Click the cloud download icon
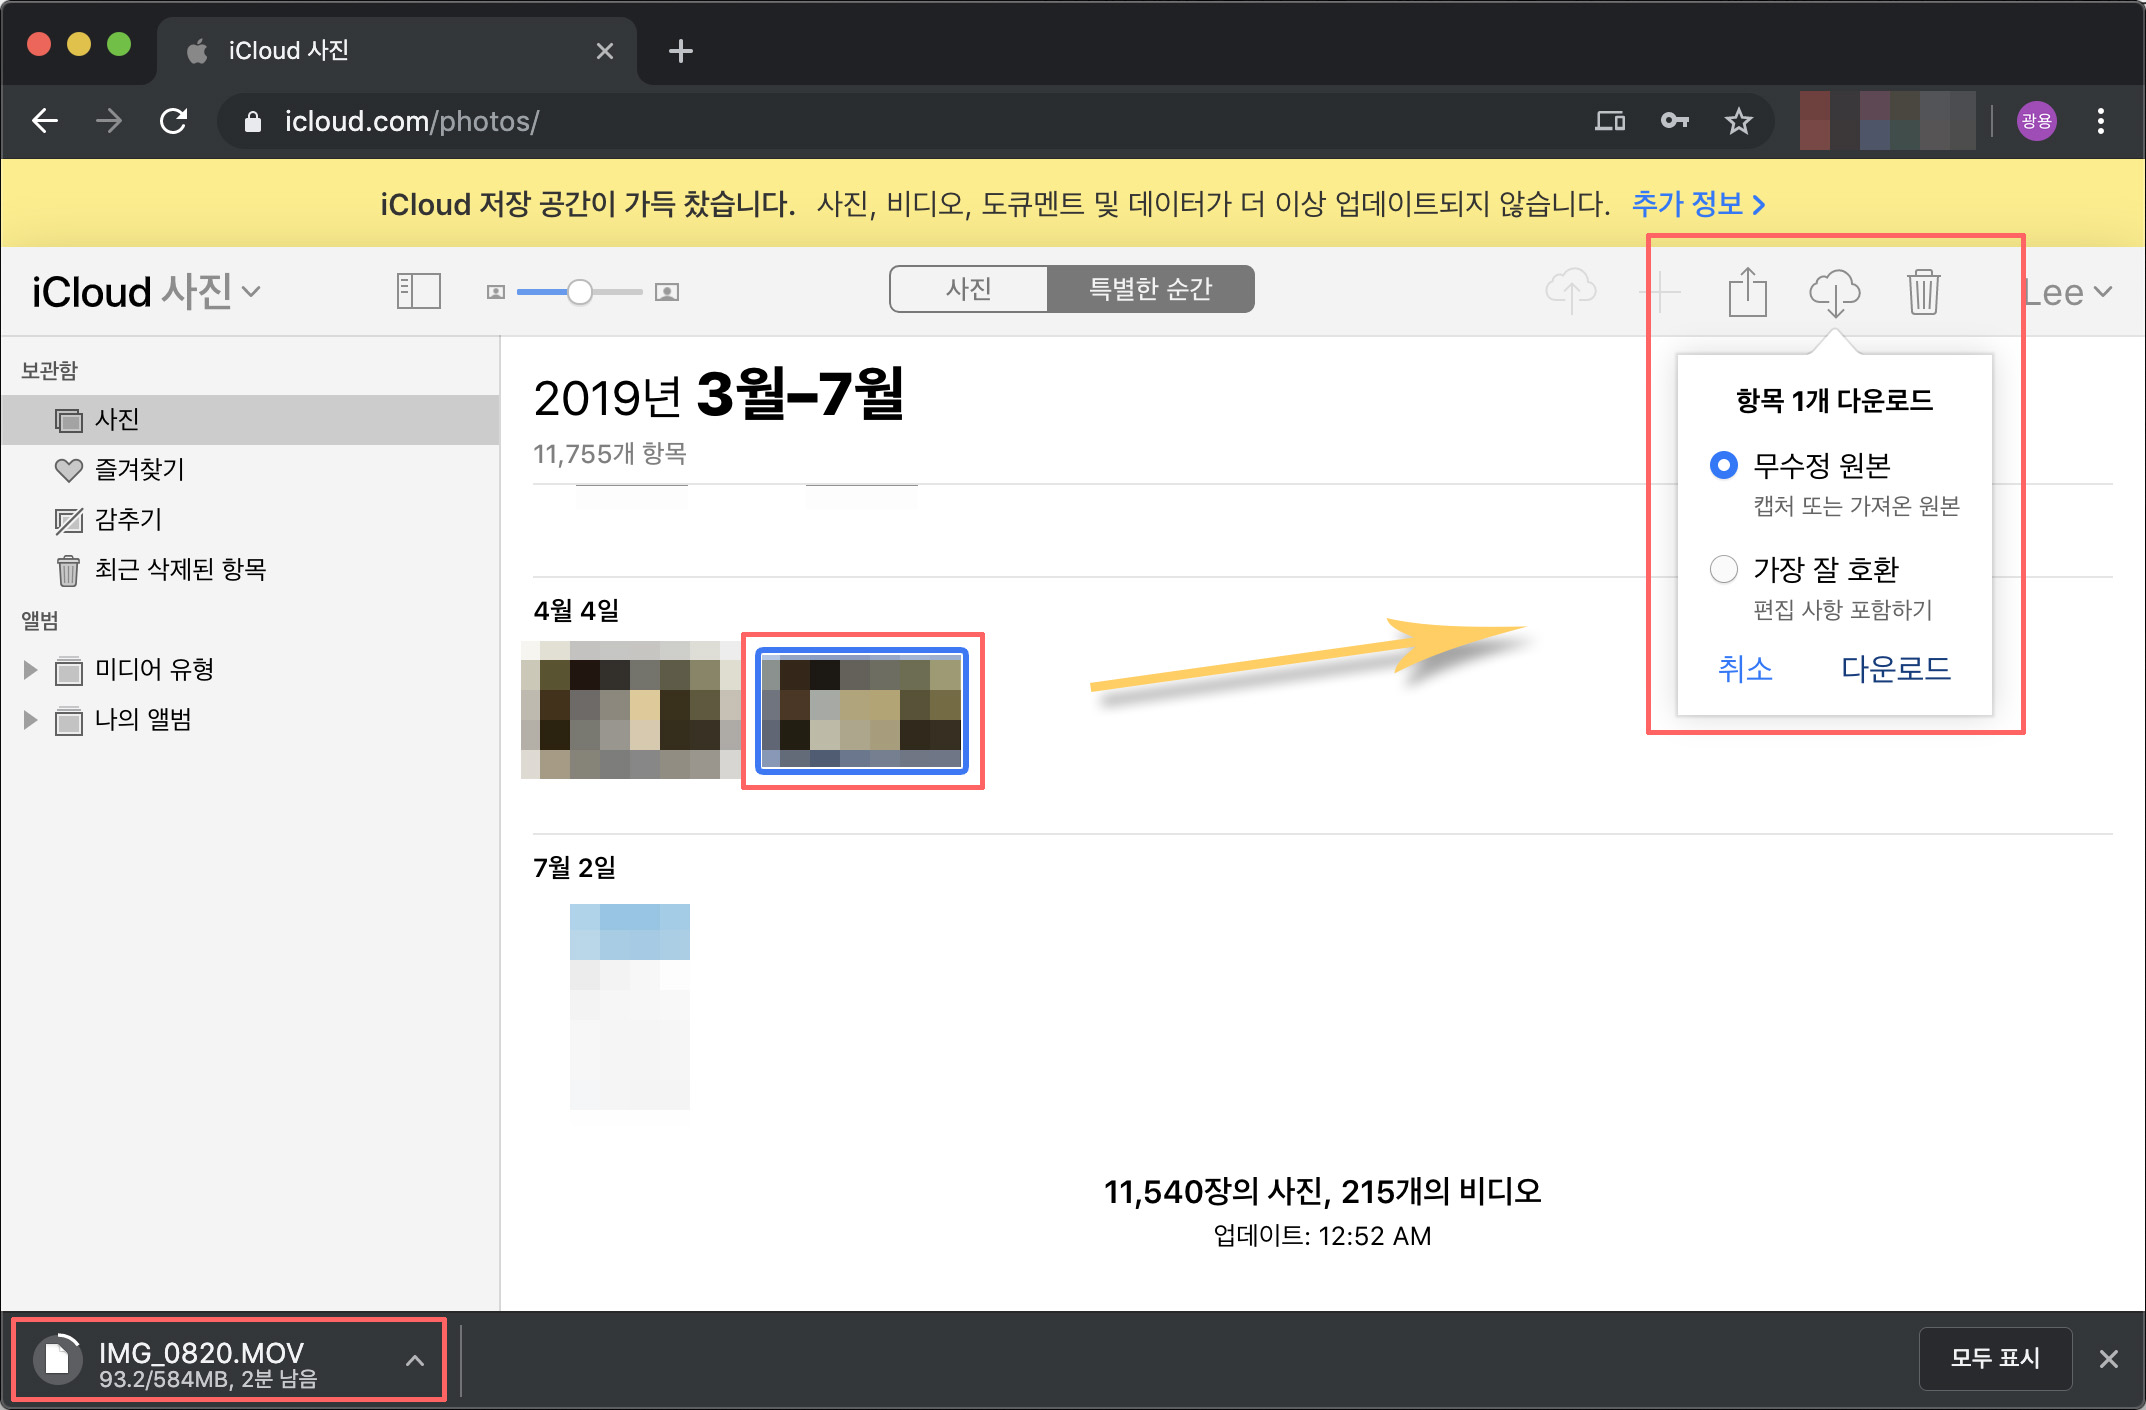 (1834, 292)
